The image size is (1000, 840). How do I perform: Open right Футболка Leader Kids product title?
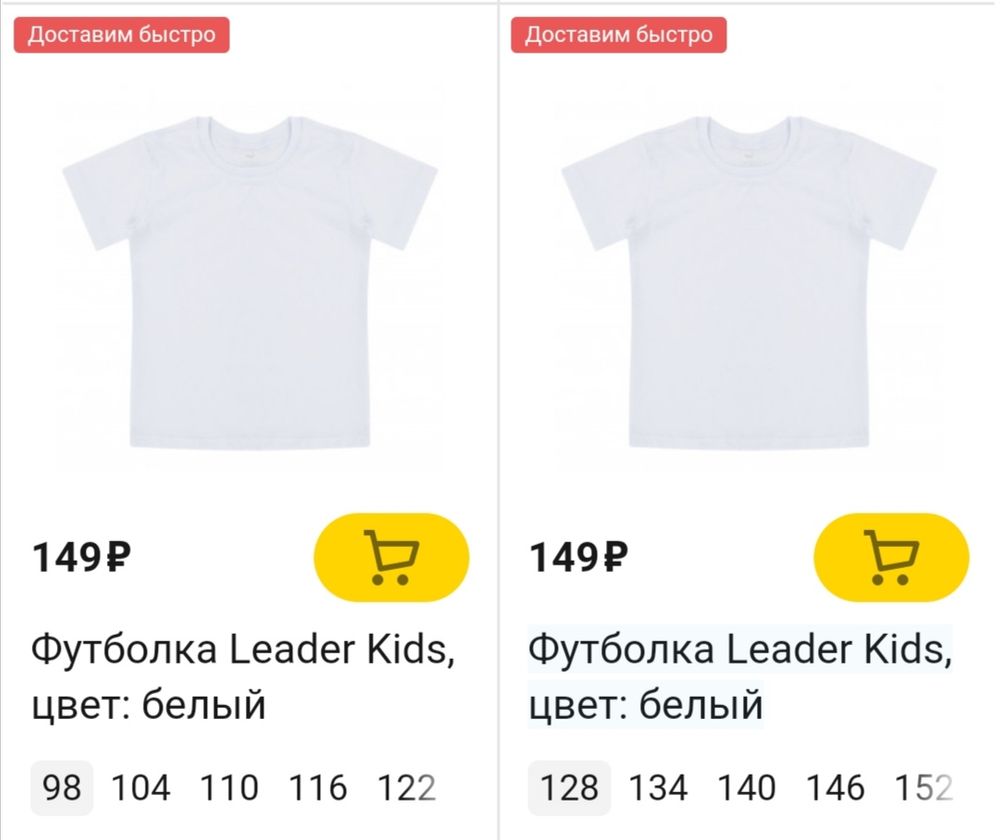(x=739, y=677)
